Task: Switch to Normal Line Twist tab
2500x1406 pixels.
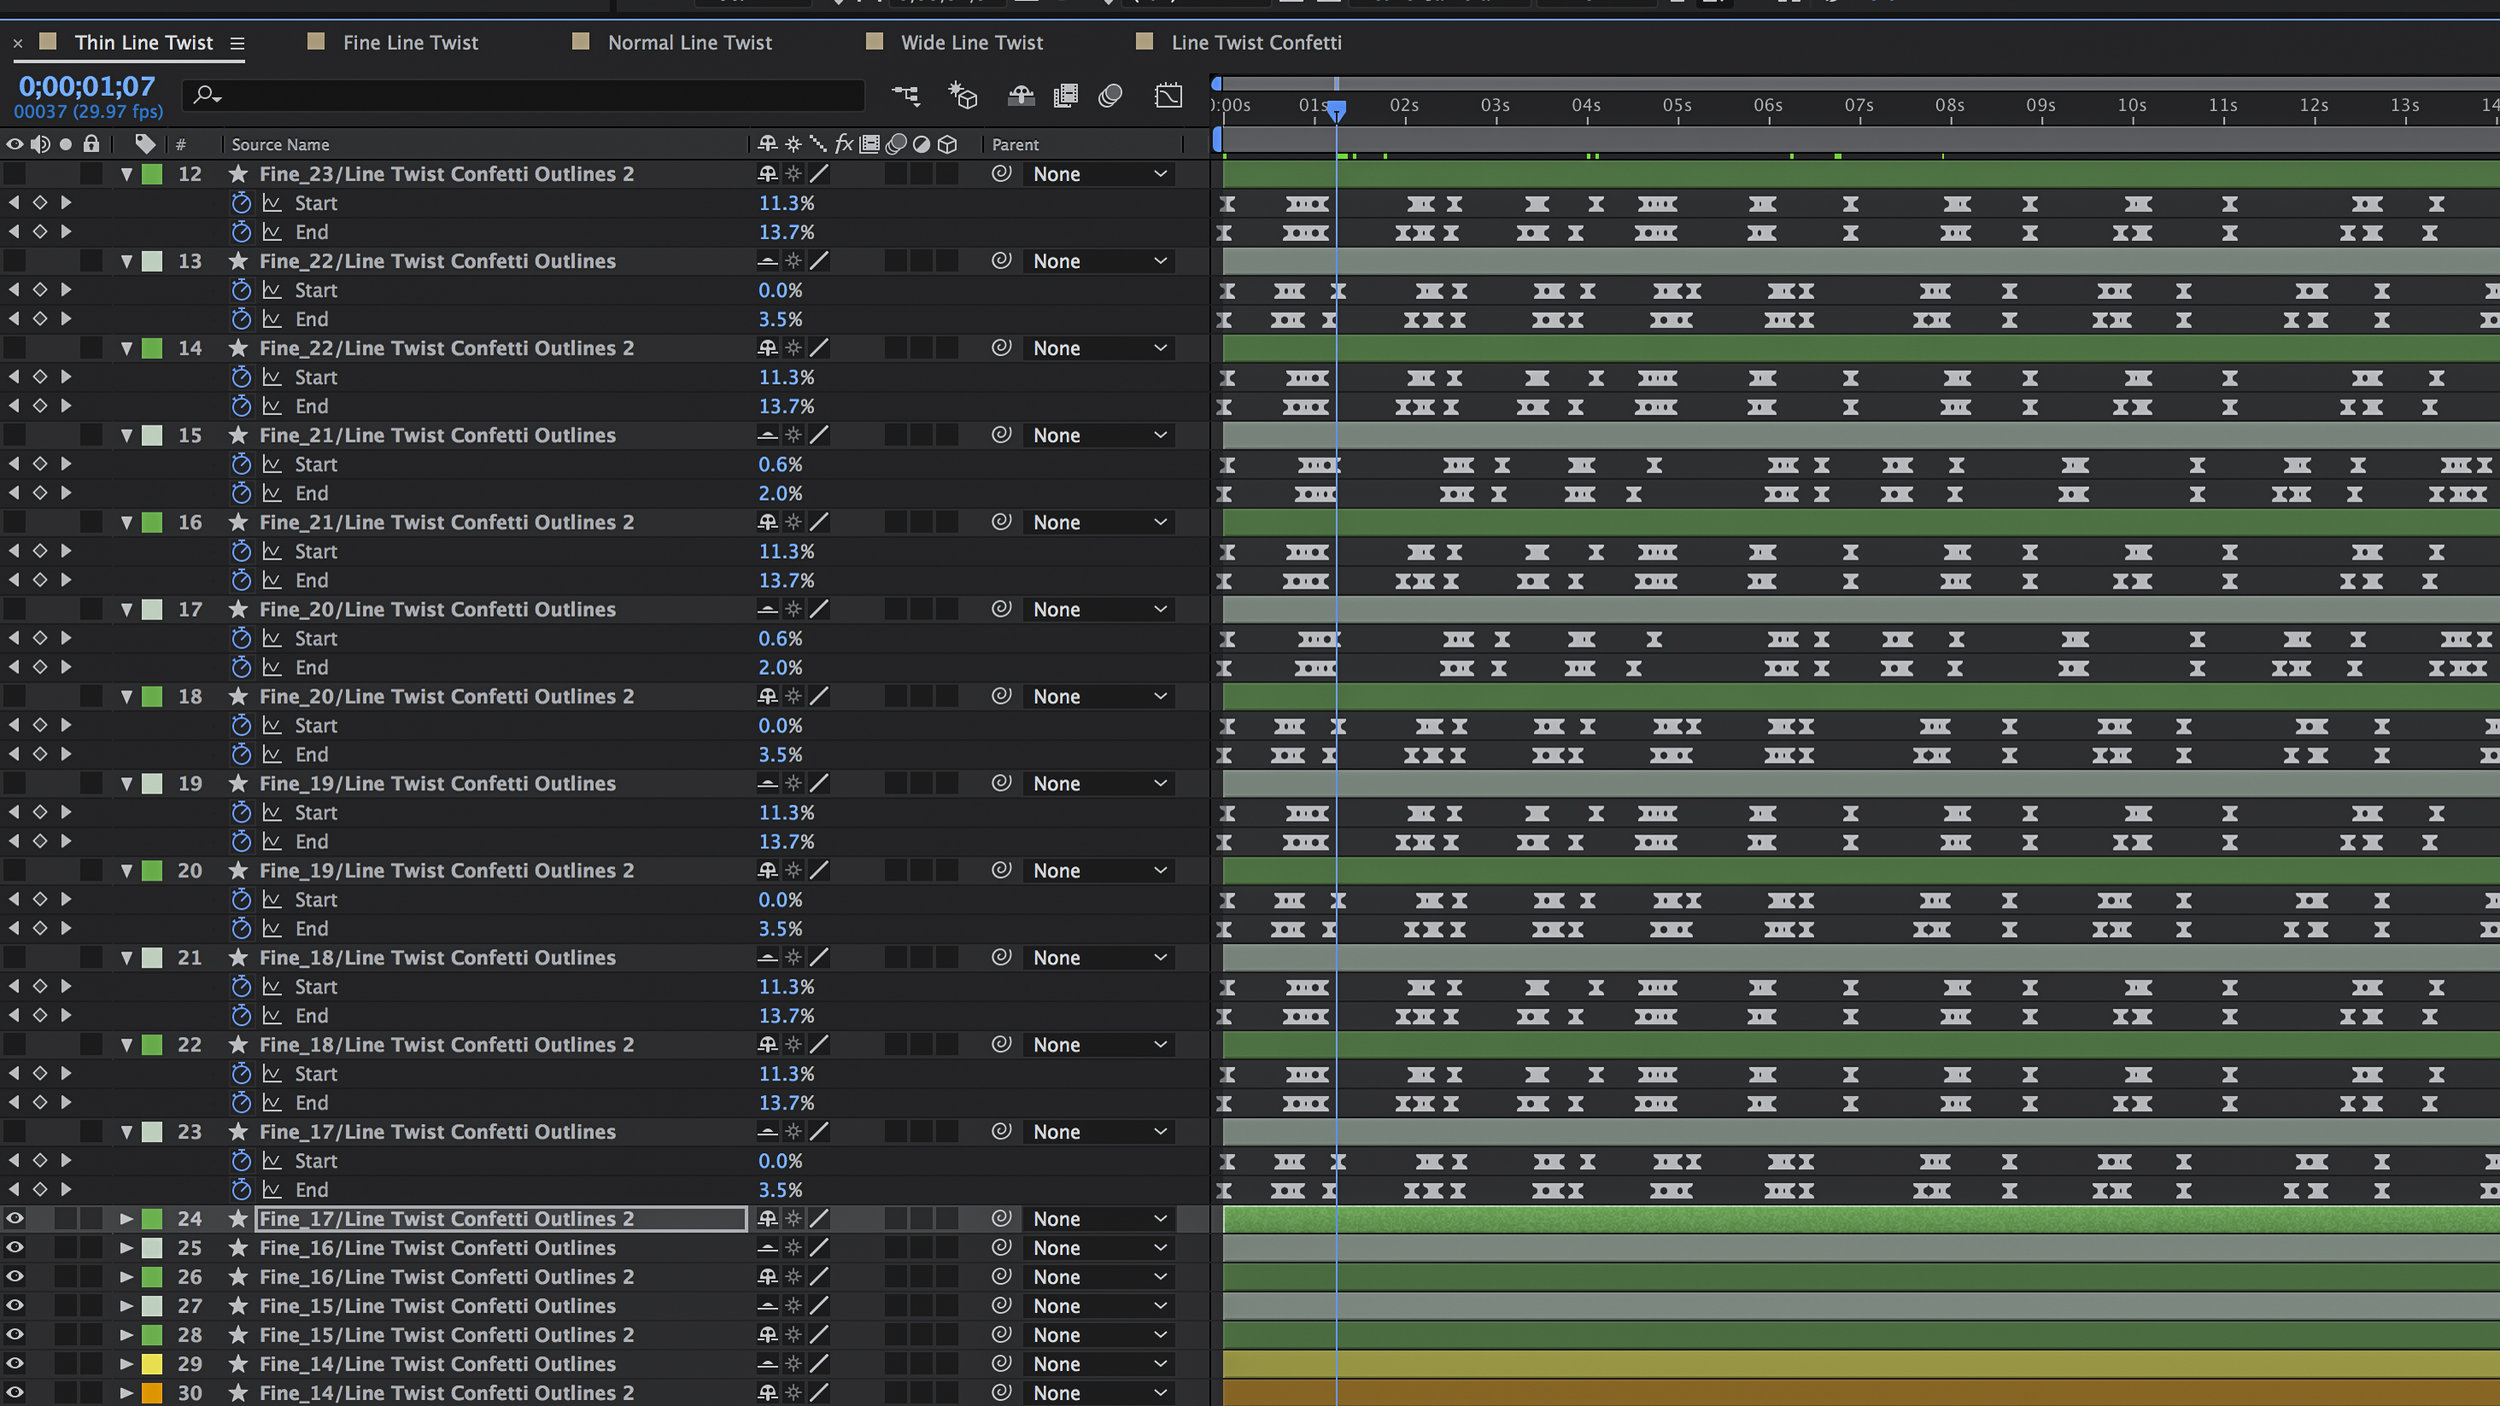Action: click(x=690, y=43)
